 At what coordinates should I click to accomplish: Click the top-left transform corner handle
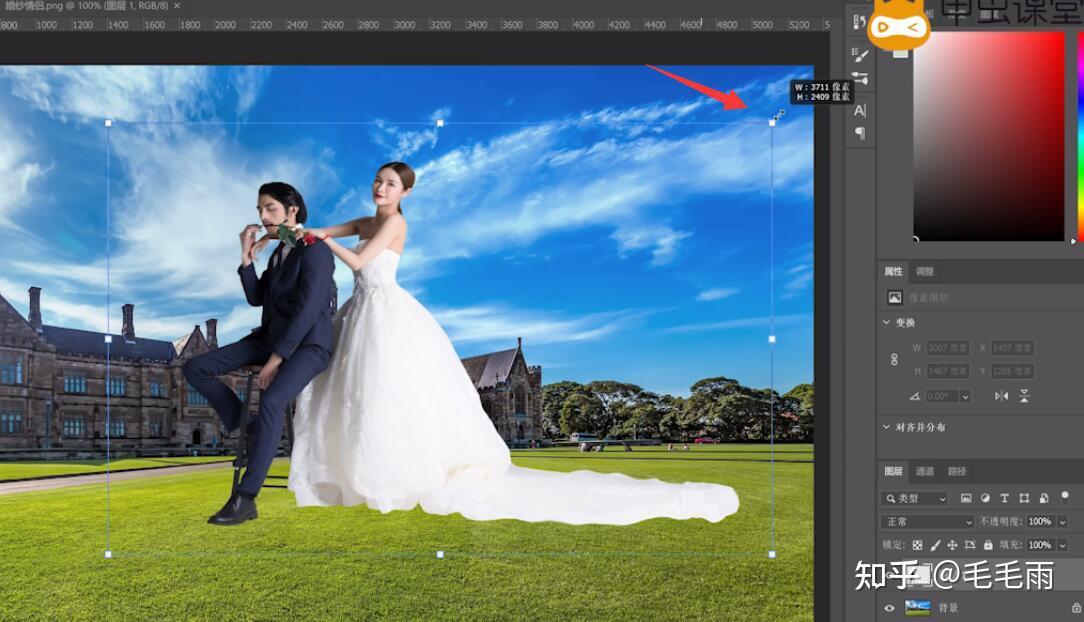109,123
